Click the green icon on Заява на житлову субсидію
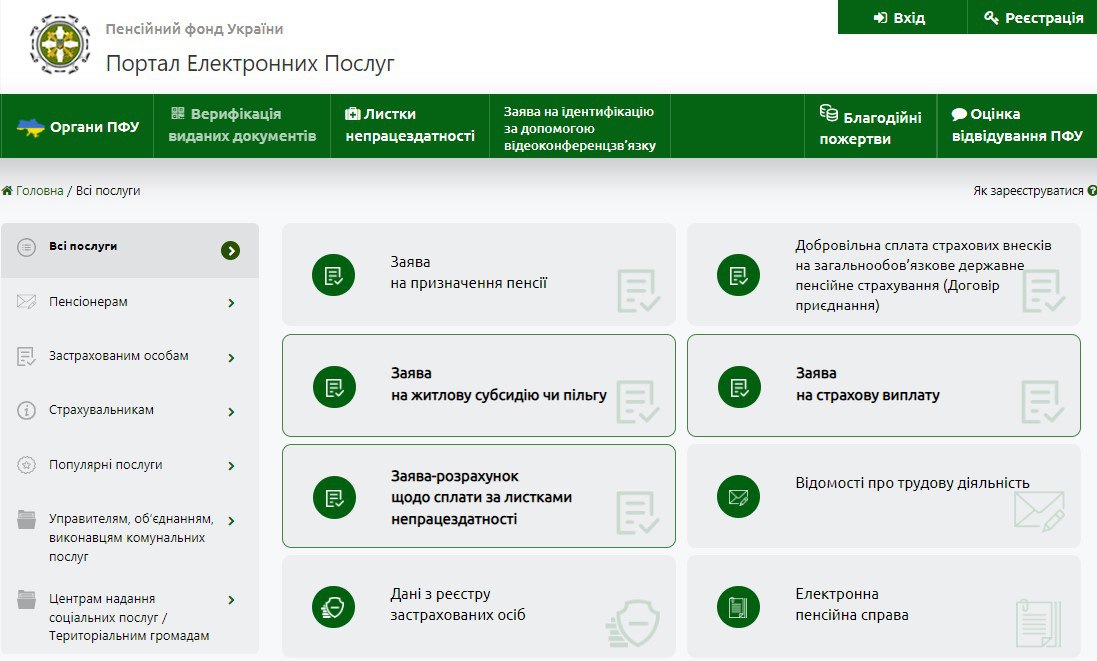 [x=333, y=386]
